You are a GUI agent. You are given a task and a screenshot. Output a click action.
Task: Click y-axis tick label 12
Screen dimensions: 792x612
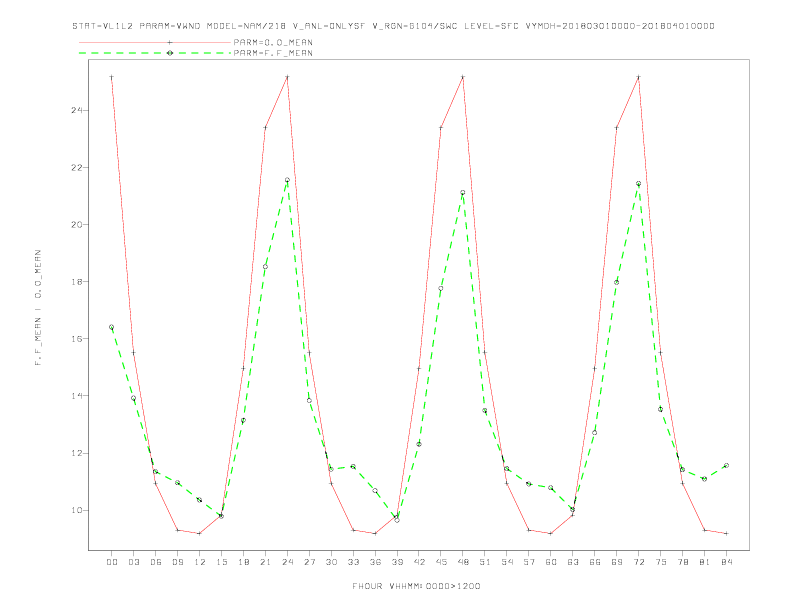[77, 453]
